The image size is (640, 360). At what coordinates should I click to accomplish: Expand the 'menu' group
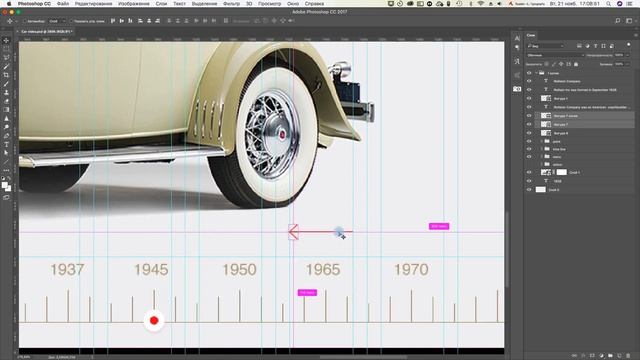pyautogui.click(x=542, y=157)
